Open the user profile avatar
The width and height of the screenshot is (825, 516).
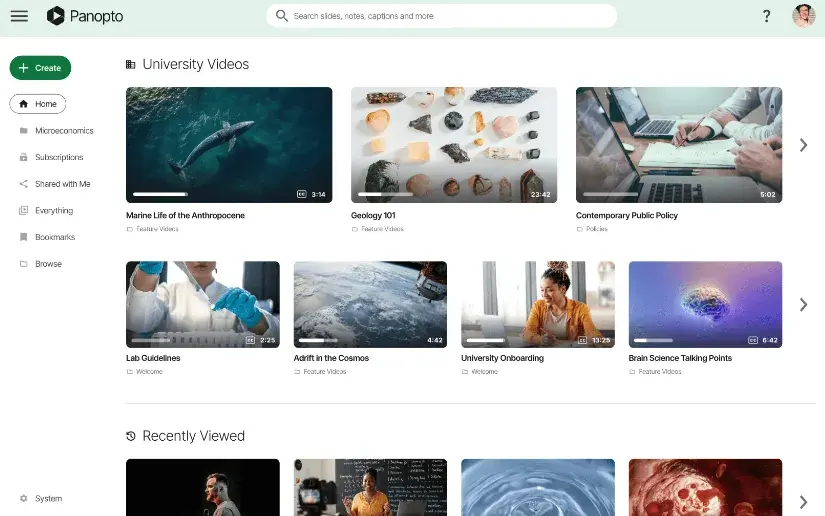[x=803, y=16]
